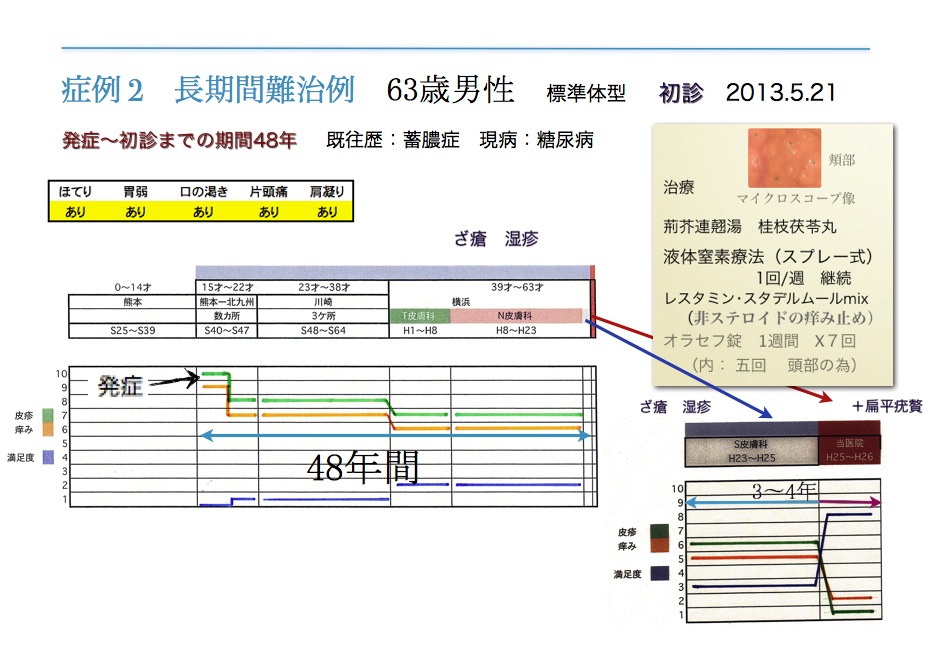Click the dark green 皮疹 swatch beside the 3〜4年 chart

coord(660,532)
